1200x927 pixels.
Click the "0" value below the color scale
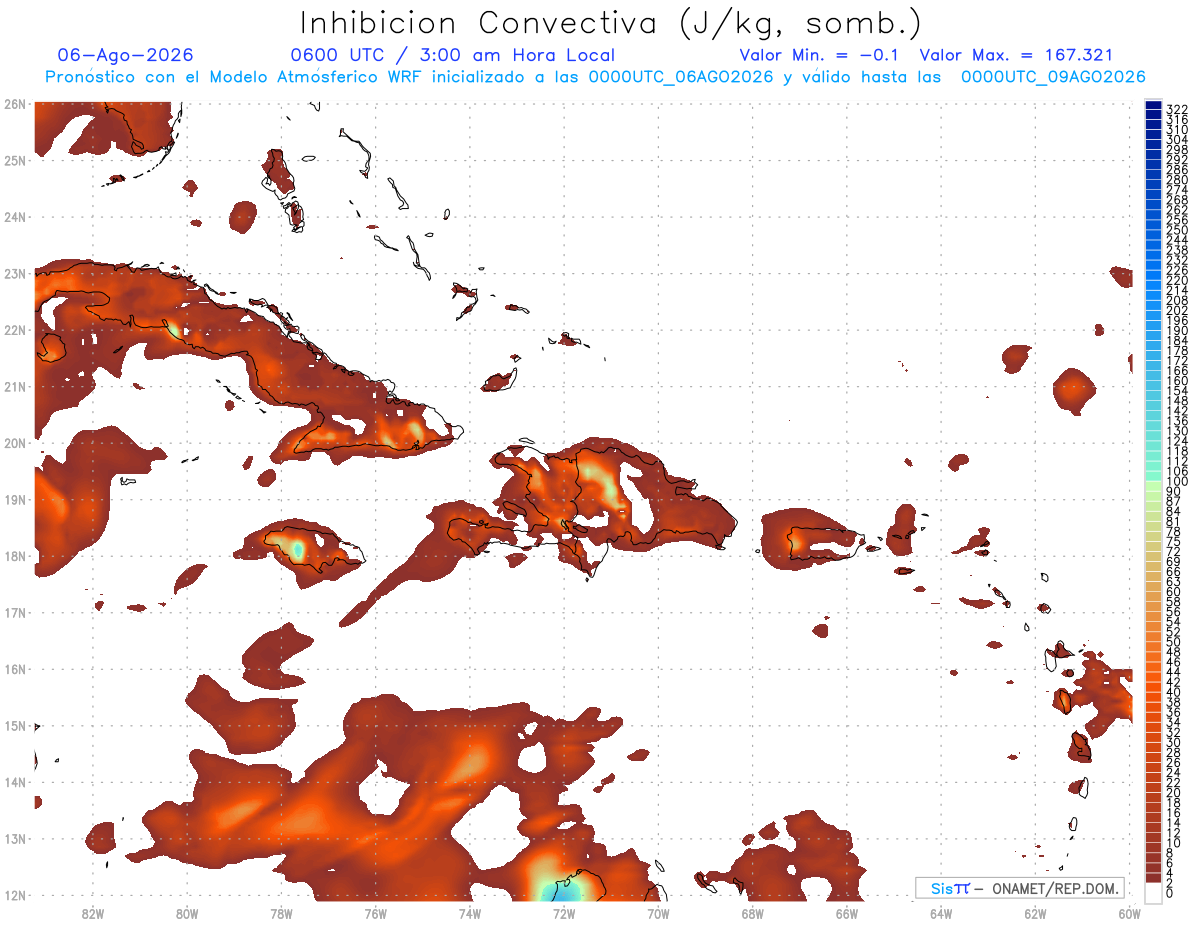pyautogui.click(x=1170, y=893)
